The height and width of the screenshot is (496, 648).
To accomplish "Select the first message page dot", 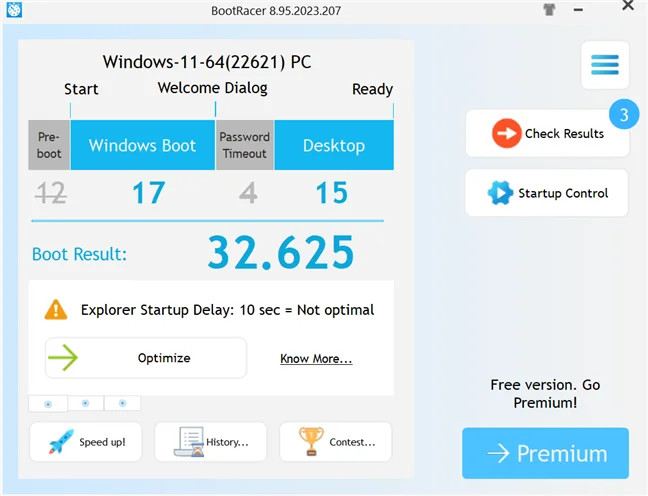I will (48, 404).
